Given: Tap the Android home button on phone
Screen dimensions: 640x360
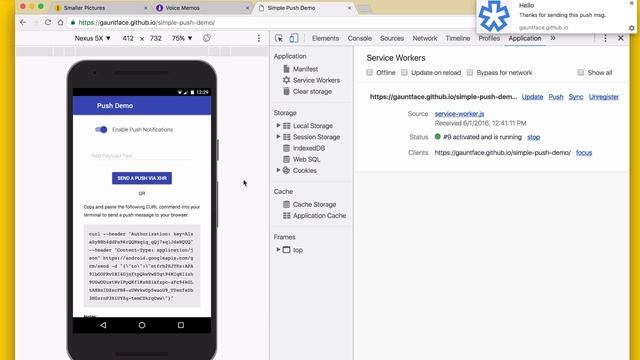Looking at the screenshot, I should (x=142, y=325).
